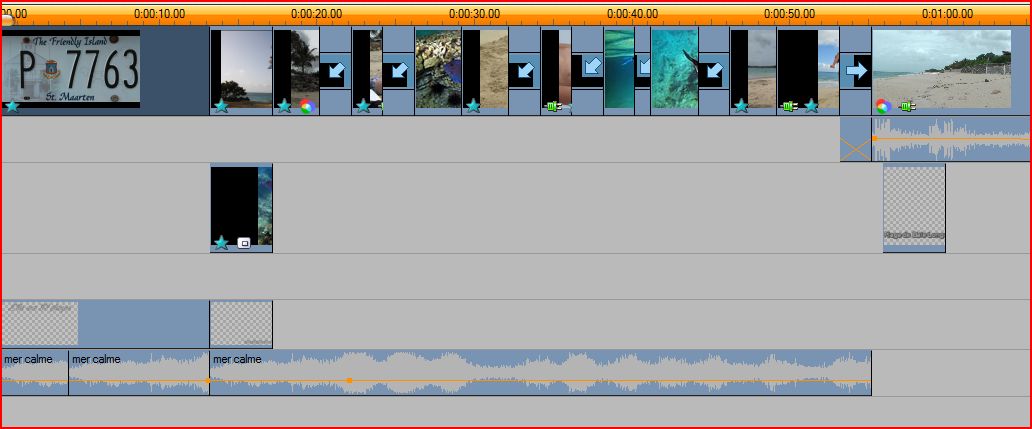Click the volume keyframe on the third mer calme clip
The width and height of the screenshot is (1032, 429).
349,380
